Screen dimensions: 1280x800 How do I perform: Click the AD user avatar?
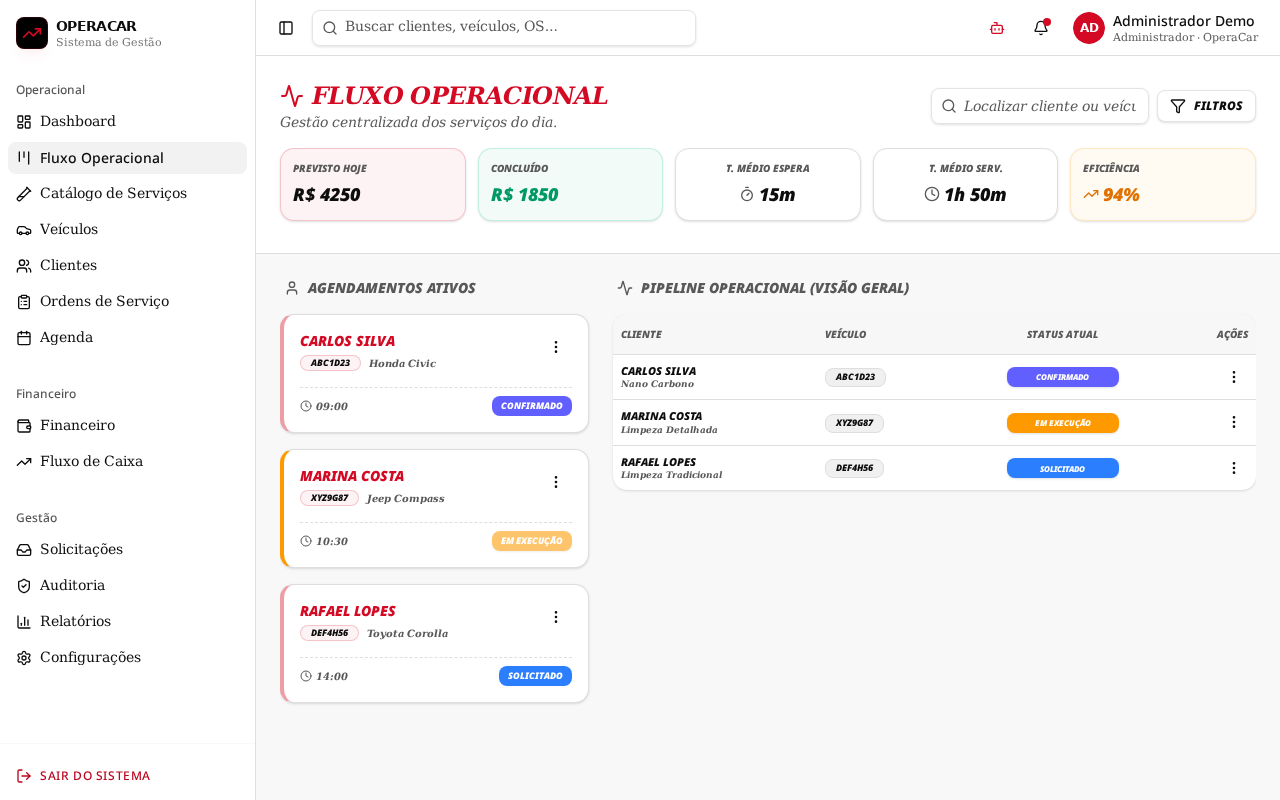[1089, 28]
